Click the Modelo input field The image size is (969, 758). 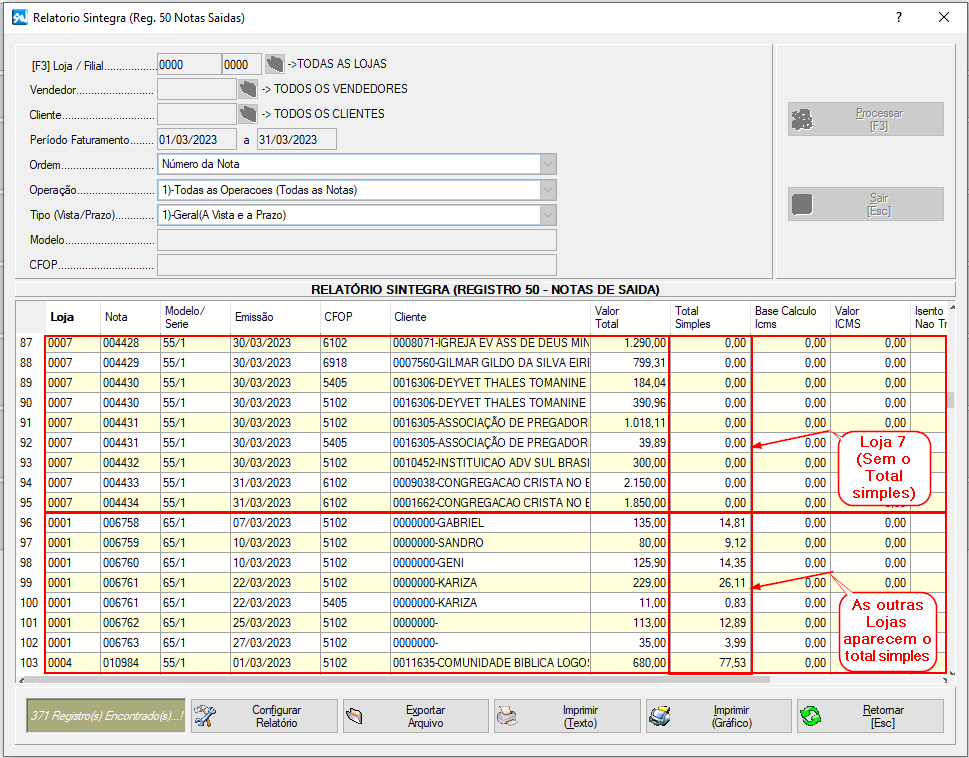coord(357,240)
